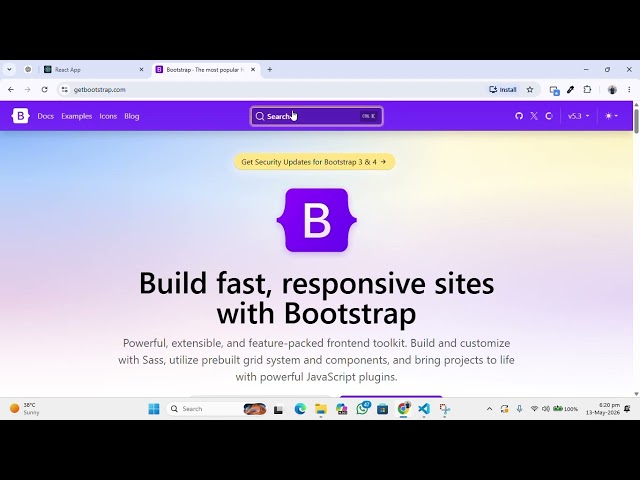Open the Docs navbar link
640x480 pixels.
(46, 116)
